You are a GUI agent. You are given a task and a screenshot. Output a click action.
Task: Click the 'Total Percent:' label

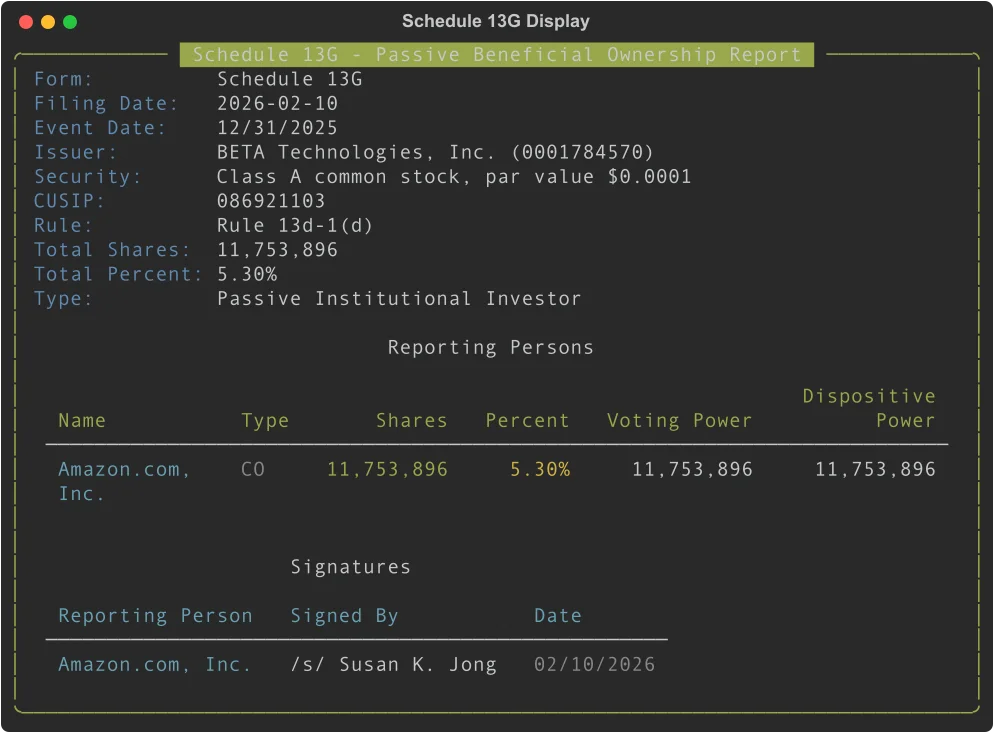click(118, 275)
